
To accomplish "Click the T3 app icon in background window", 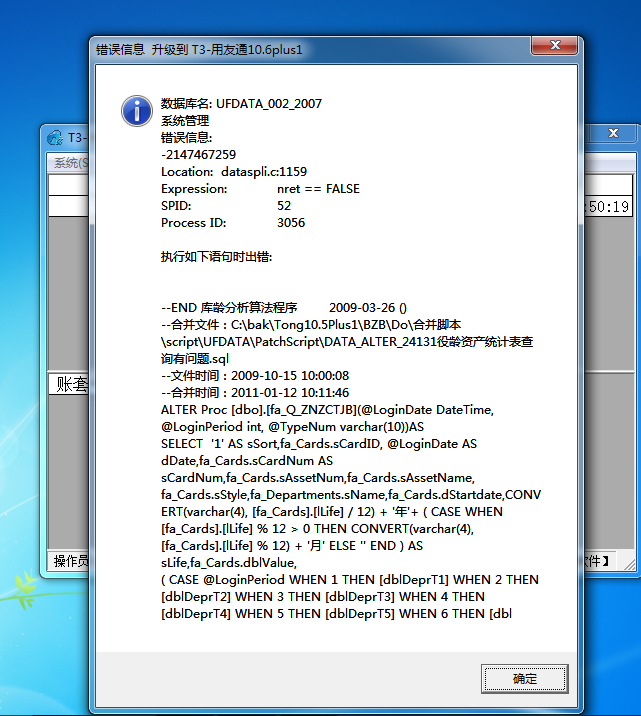I will pos(55,137).
